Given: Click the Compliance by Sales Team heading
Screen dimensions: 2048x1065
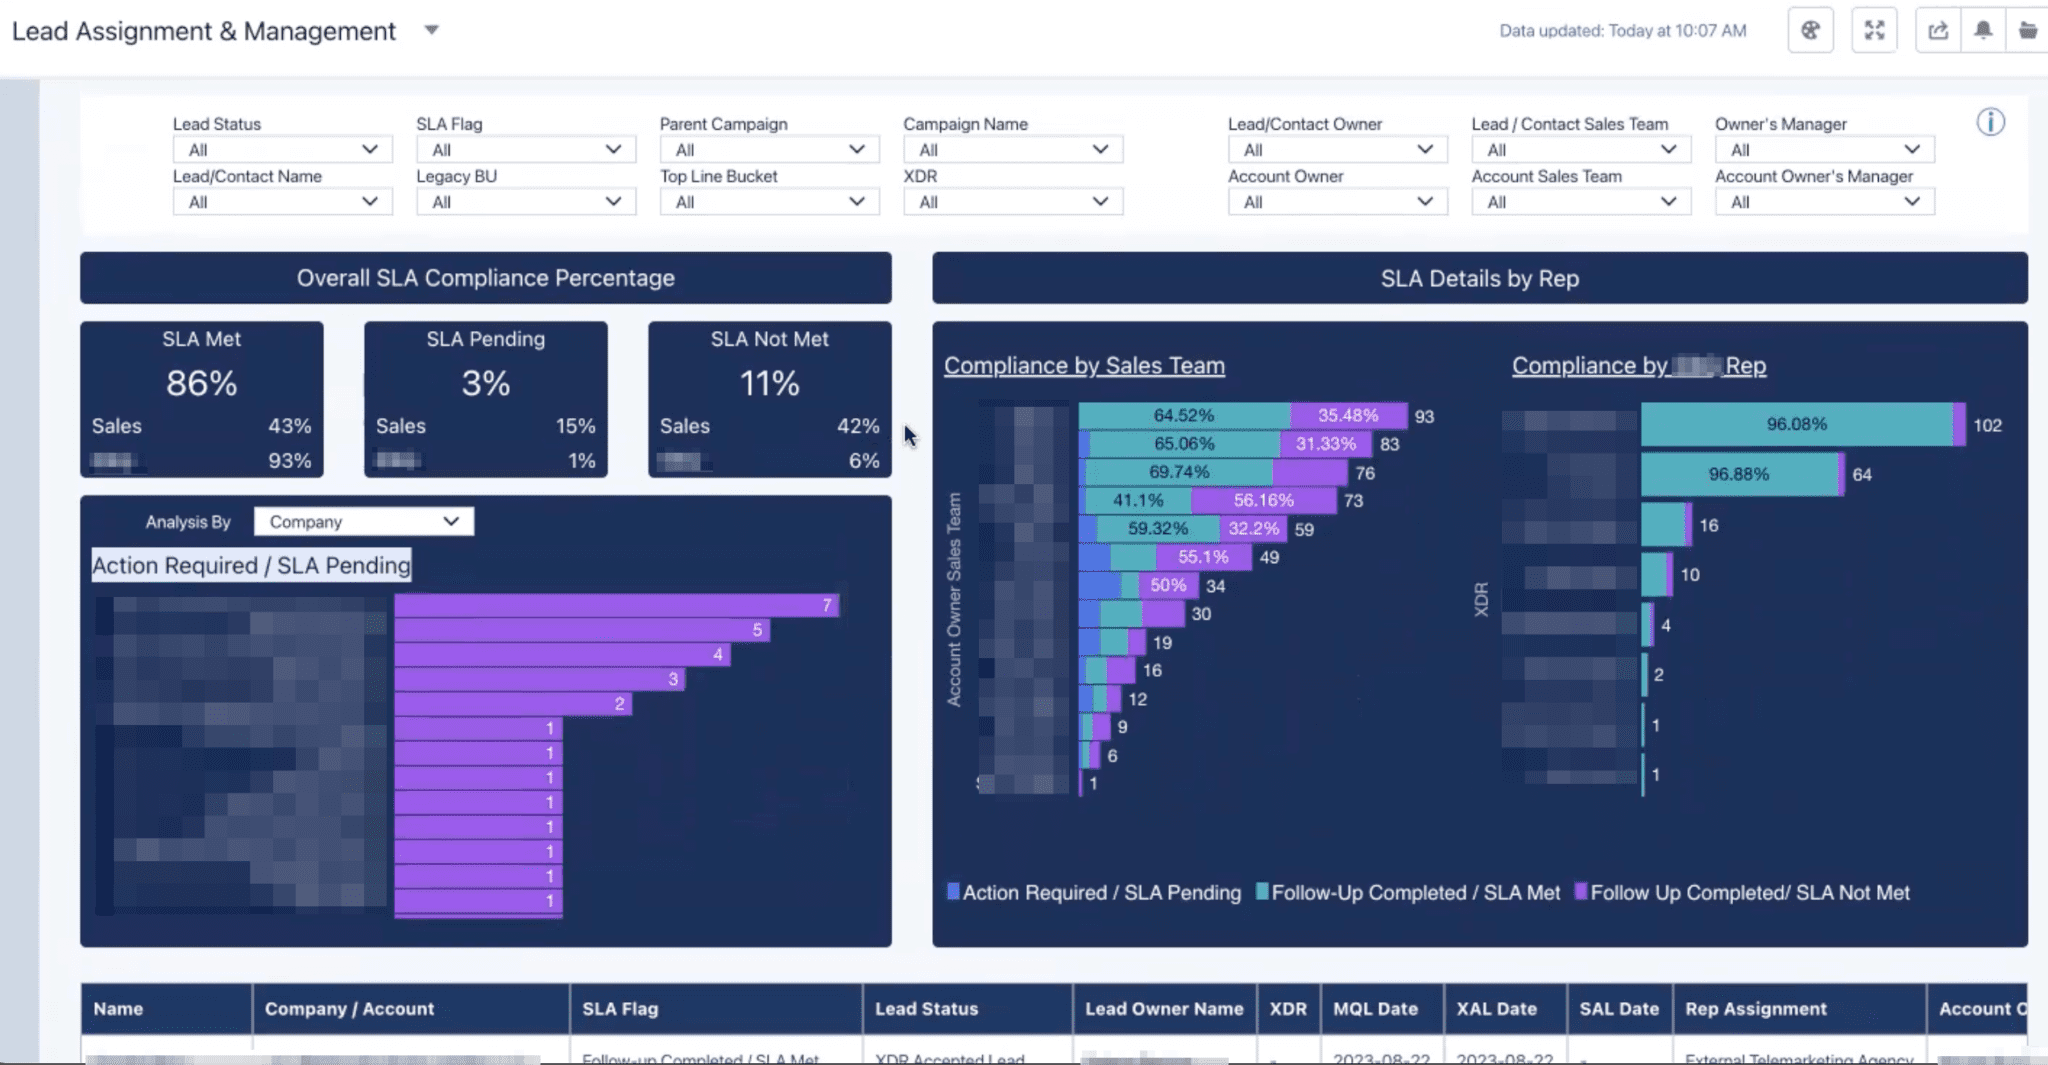Looking at the screenshot, I should [x=1085, y=365].
